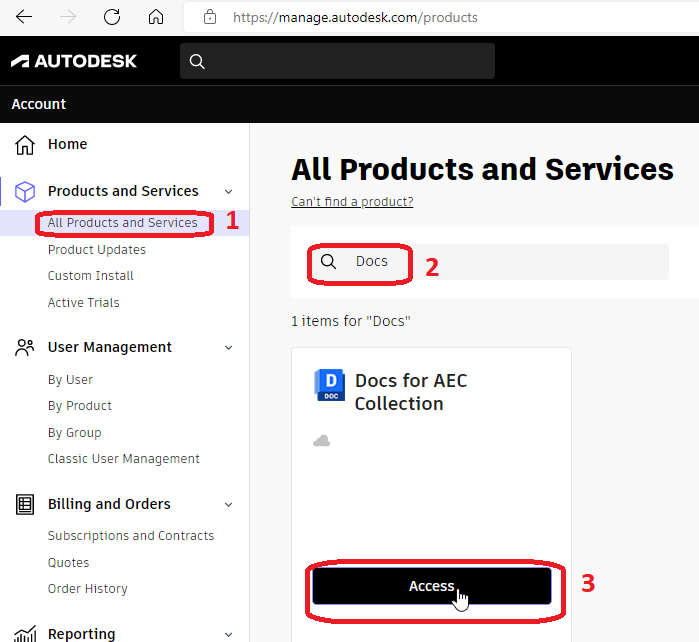Click the User Management people icon
The image size is (699, 642).
click(25, 348)
